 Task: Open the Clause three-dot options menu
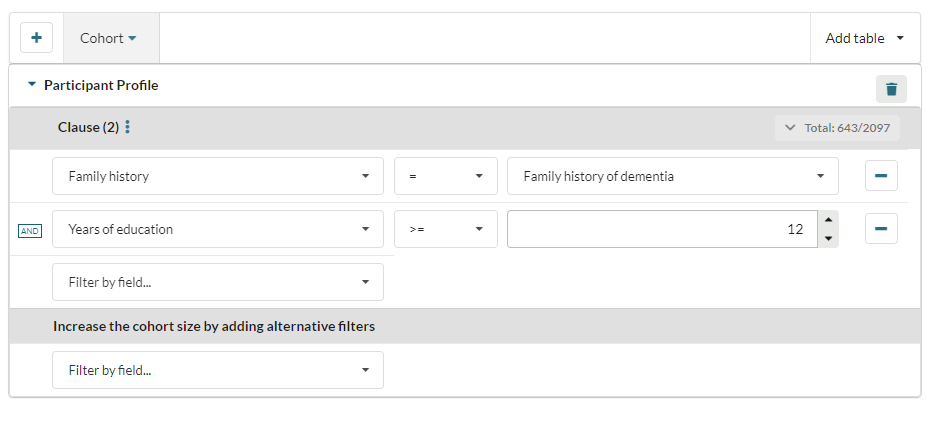[x=128, y=128]
